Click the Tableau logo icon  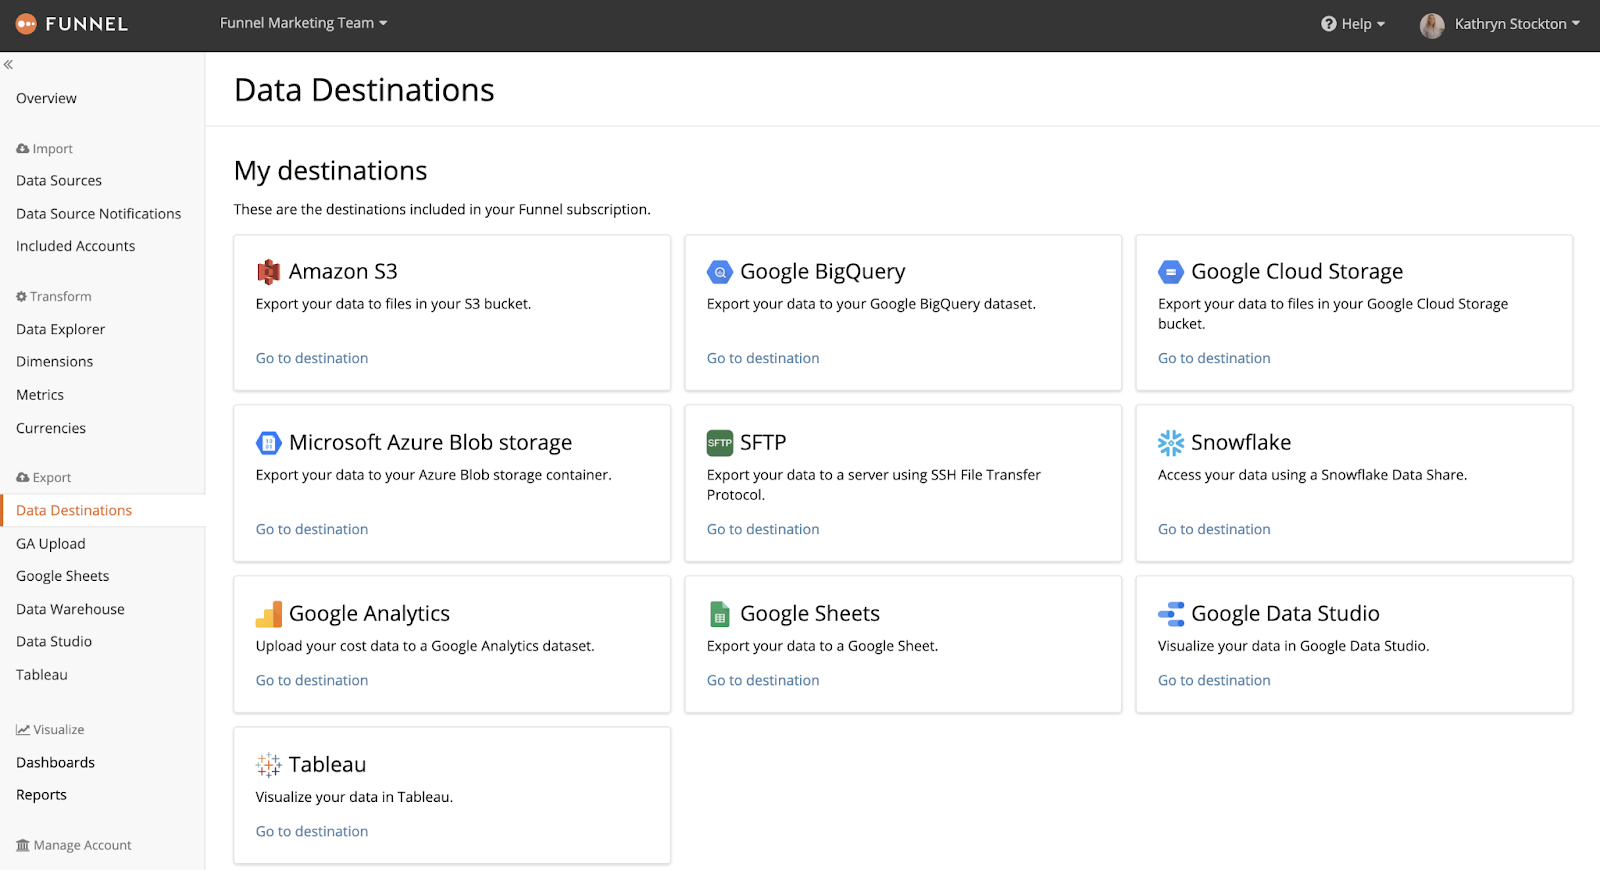pyautogui.click(x=268, y=765)
